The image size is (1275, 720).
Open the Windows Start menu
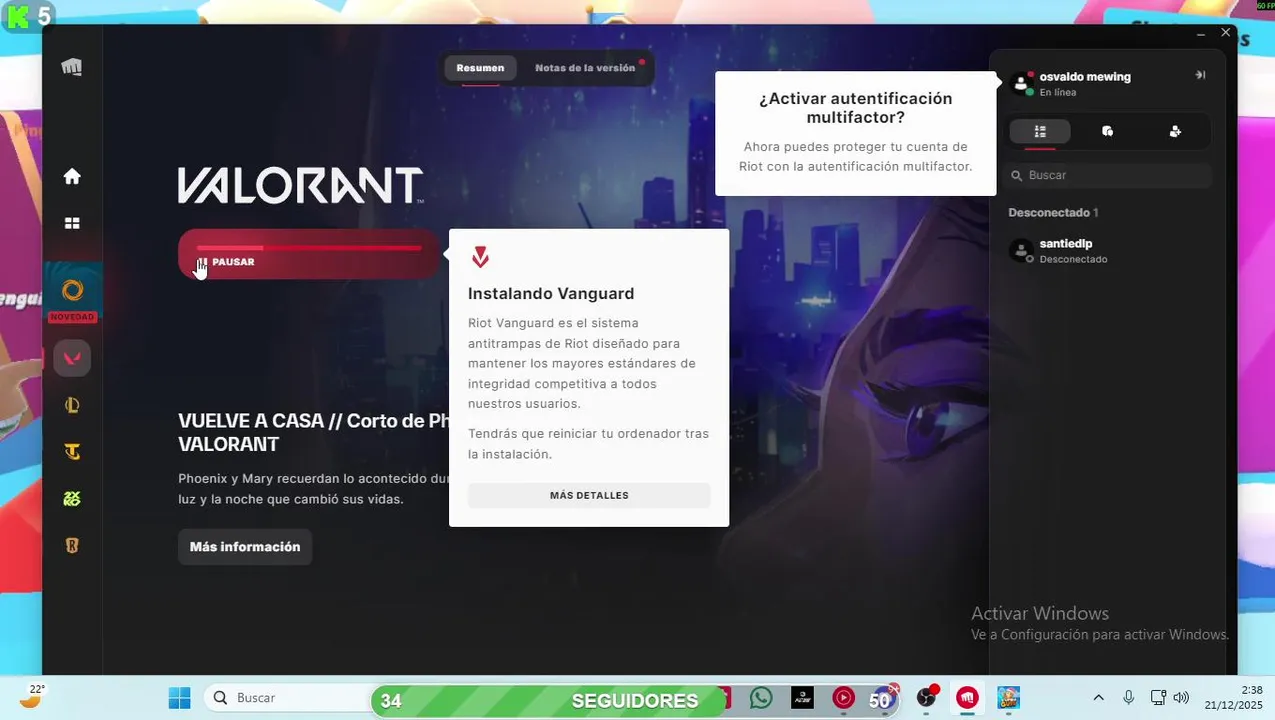click(179, 698)
